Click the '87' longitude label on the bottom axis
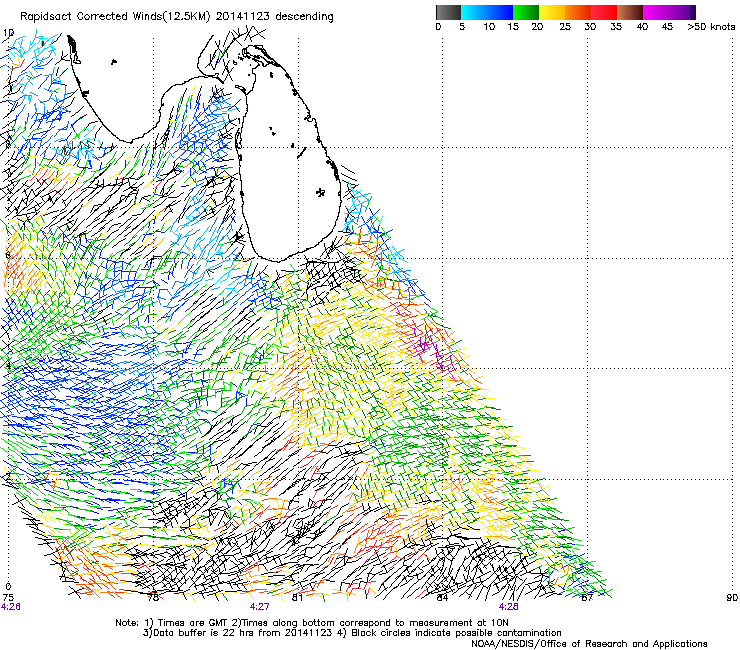 [587, 597]
